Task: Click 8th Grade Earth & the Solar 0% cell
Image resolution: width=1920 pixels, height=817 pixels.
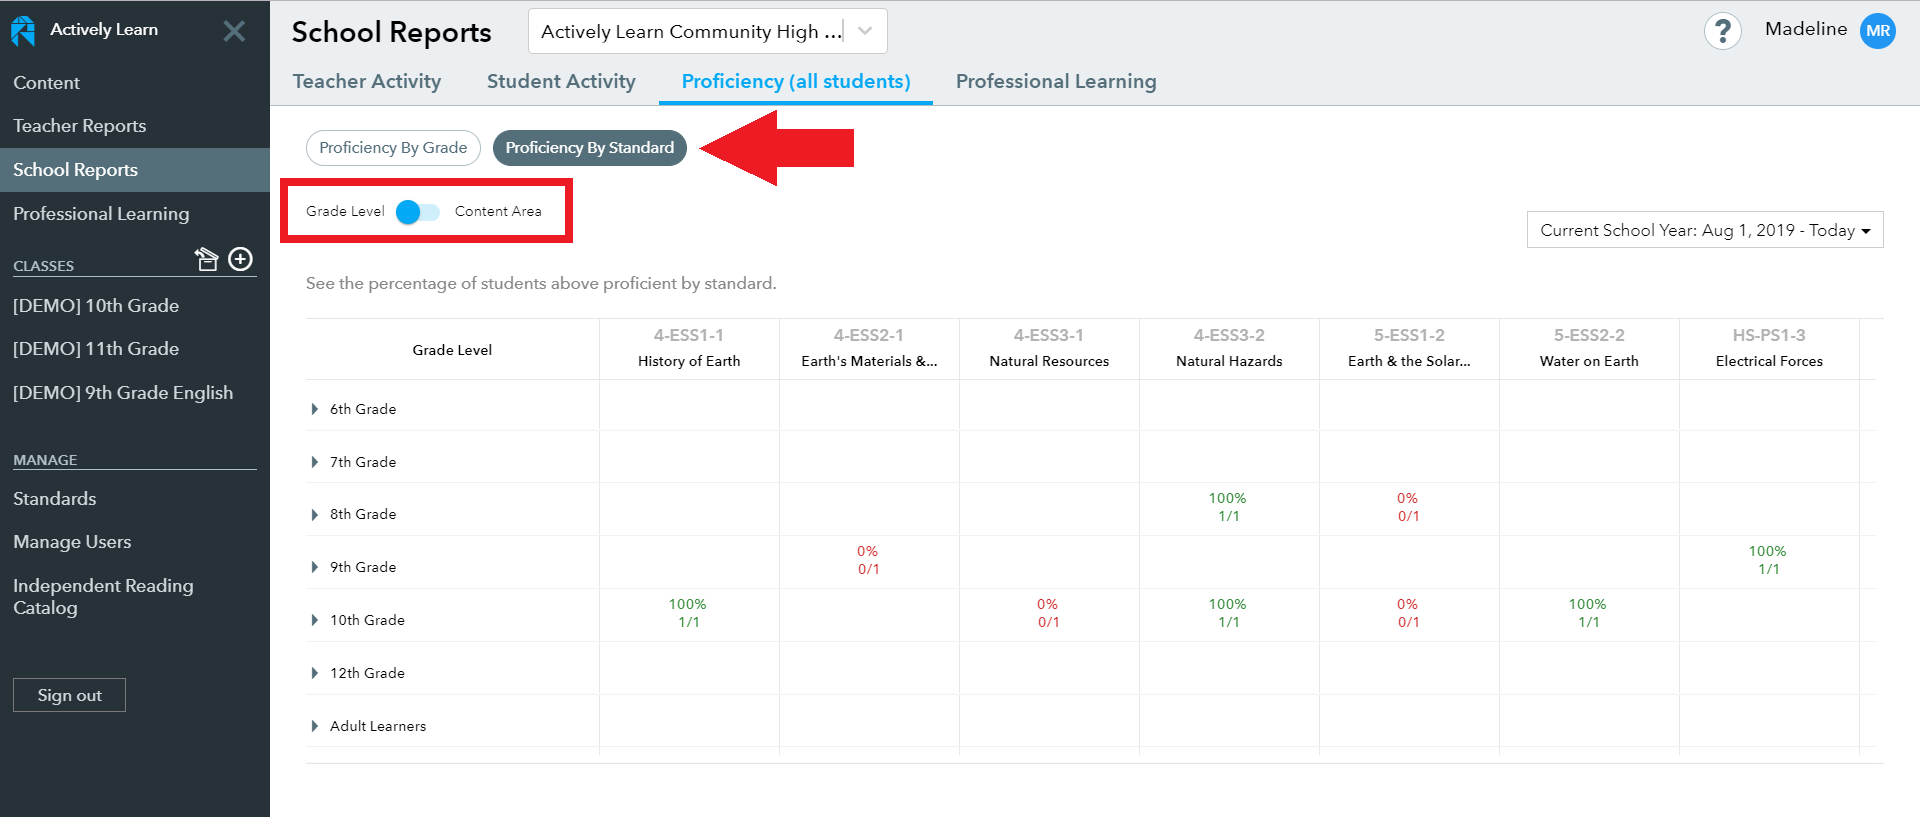Action: click(x=1408, y=507)
